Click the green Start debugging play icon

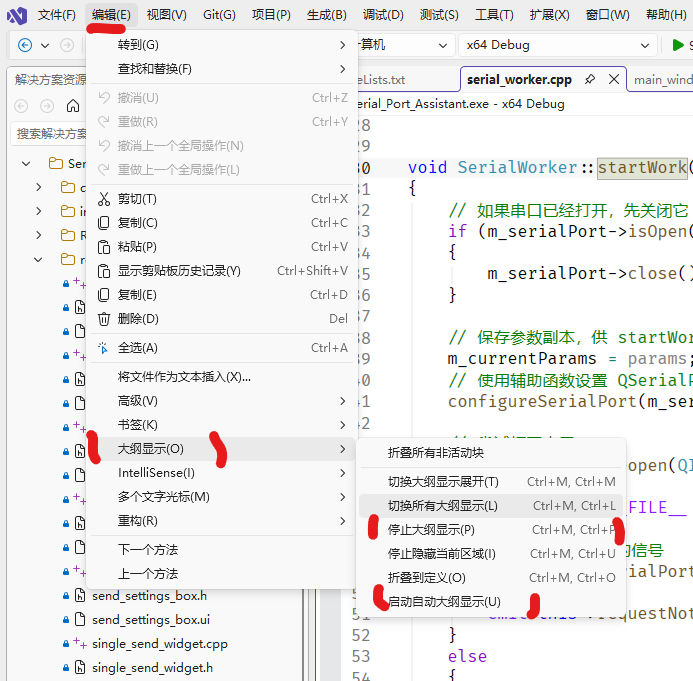[678, 45]
